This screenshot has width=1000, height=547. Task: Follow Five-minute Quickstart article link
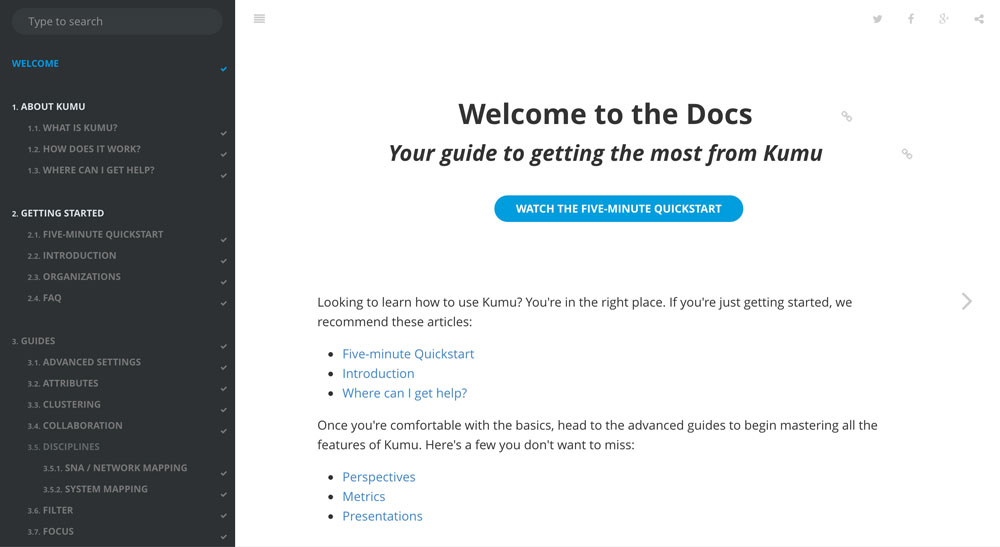pos(408,354)
